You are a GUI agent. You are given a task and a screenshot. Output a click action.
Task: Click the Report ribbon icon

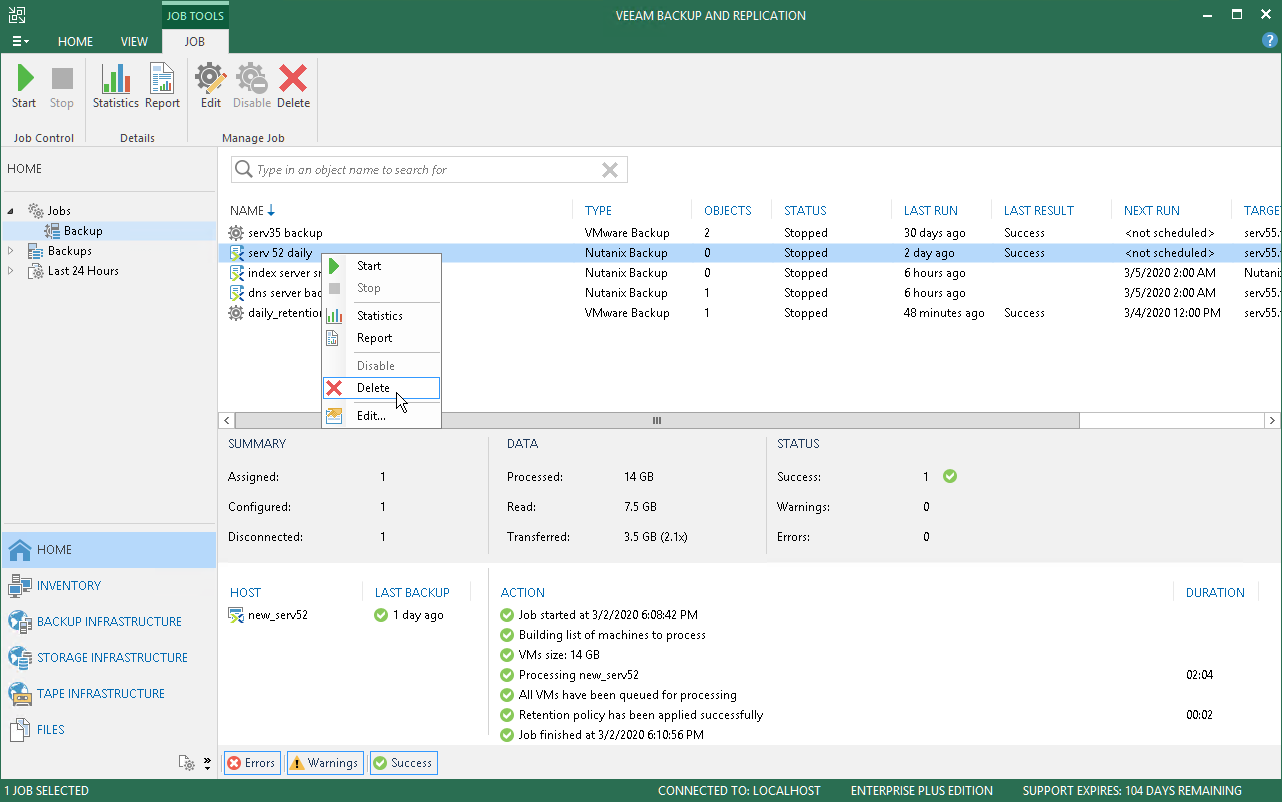click(162, 86)
